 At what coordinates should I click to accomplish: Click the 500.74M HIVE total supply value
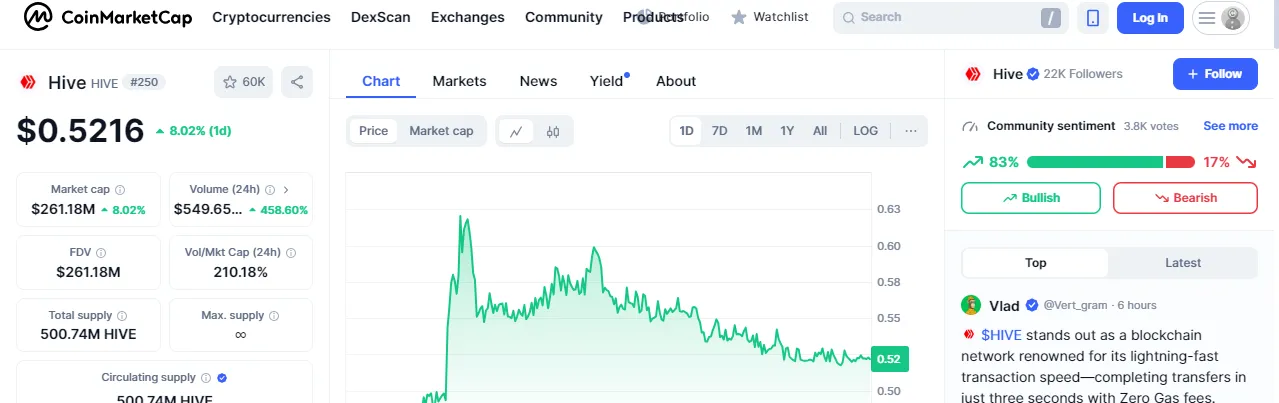[88, 335]
